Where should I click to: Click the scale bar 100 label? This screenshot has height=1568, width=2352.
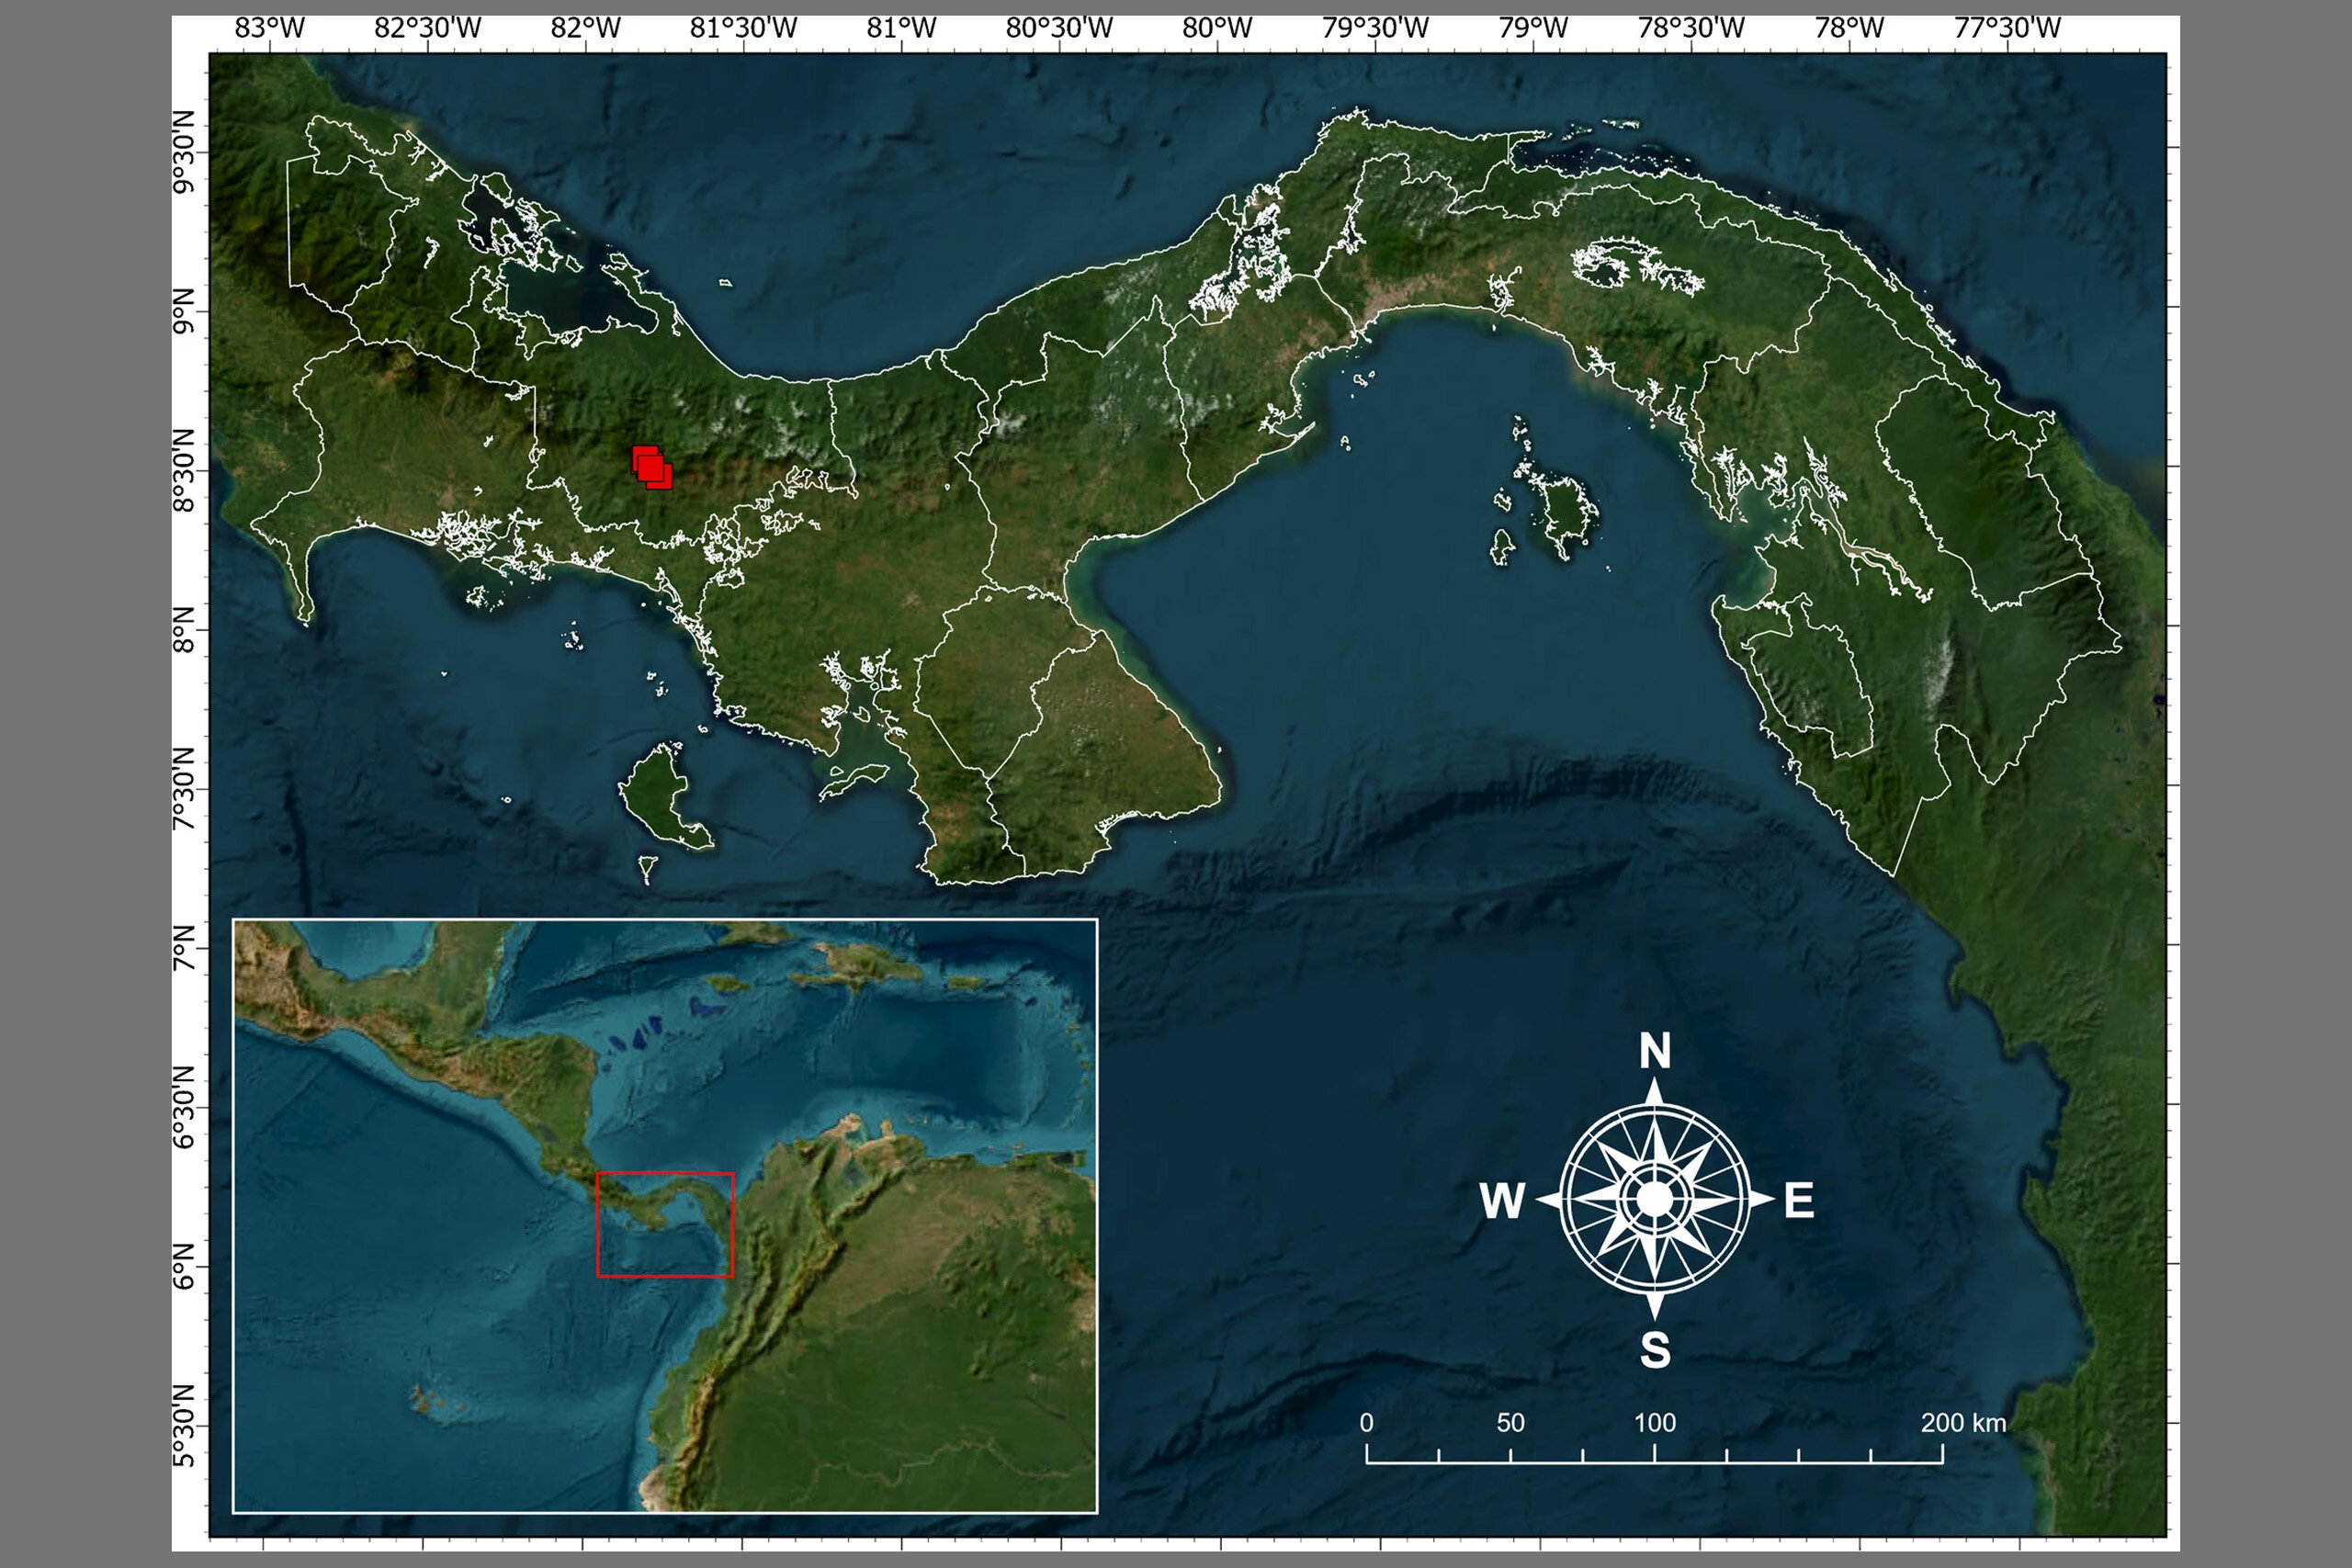click(x=1654, y=1423)
